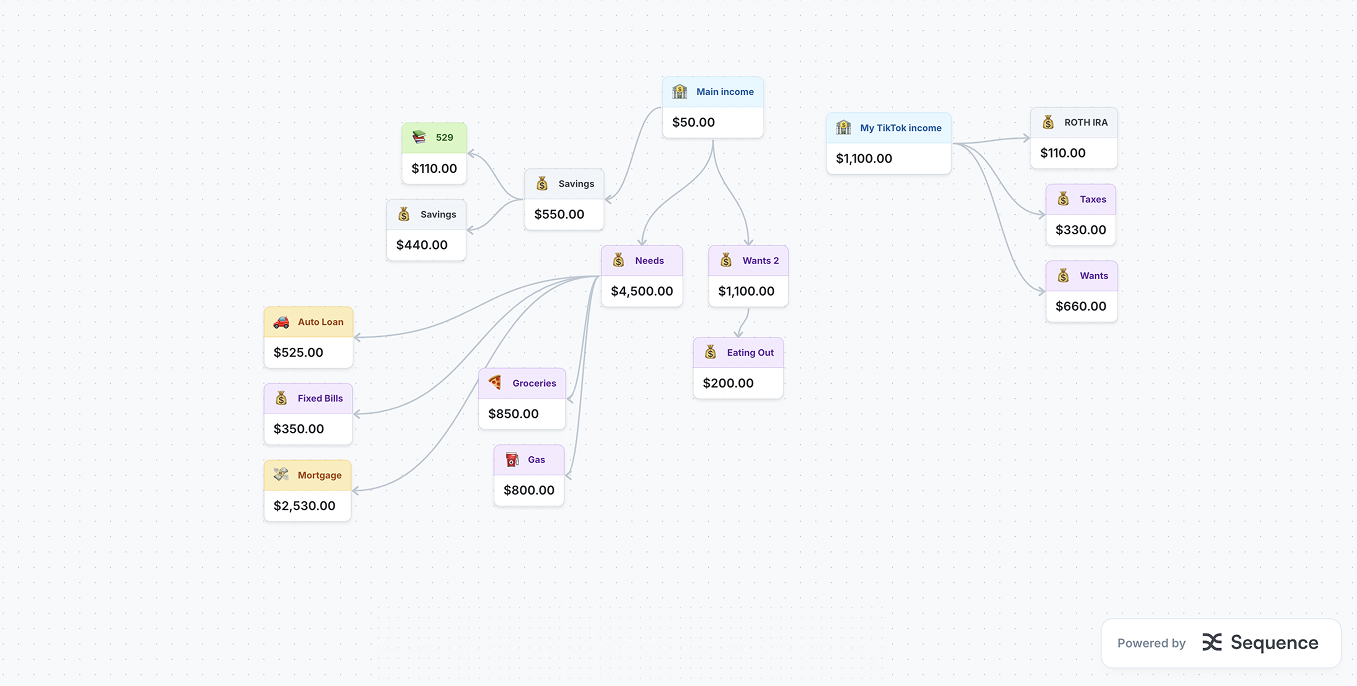Select the Gas node title
Screen dimensions: 1357x686
click(536, 460)
